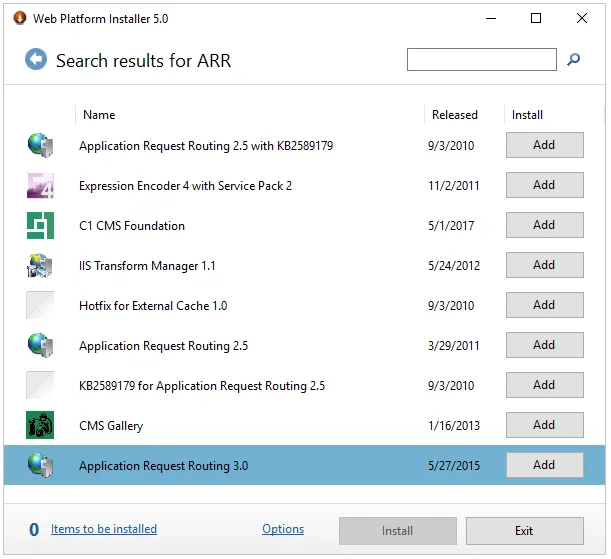Image resolution: width=611 pixels, height=559 pixels.
Task: Select the C1 CMS Foundation row name
Action: pyautogui.click(x=132, y=226)
